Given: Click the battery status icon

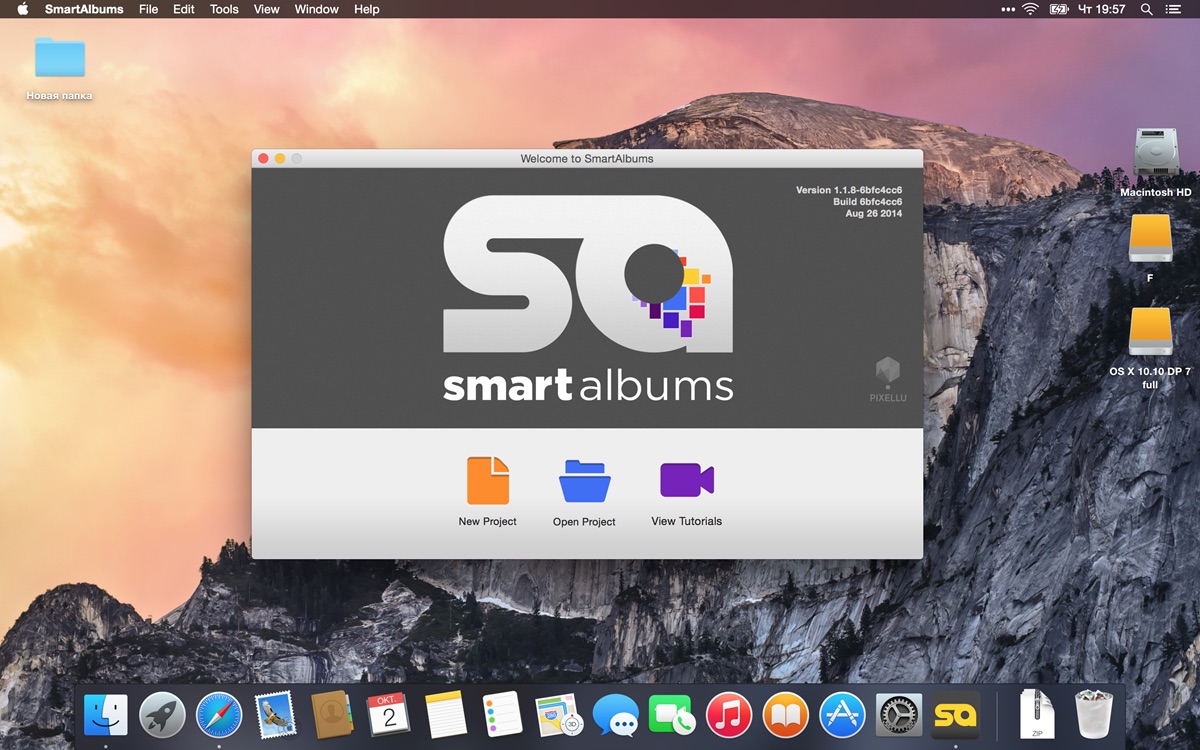Looking at the screenshot, I should [1059, 9].
